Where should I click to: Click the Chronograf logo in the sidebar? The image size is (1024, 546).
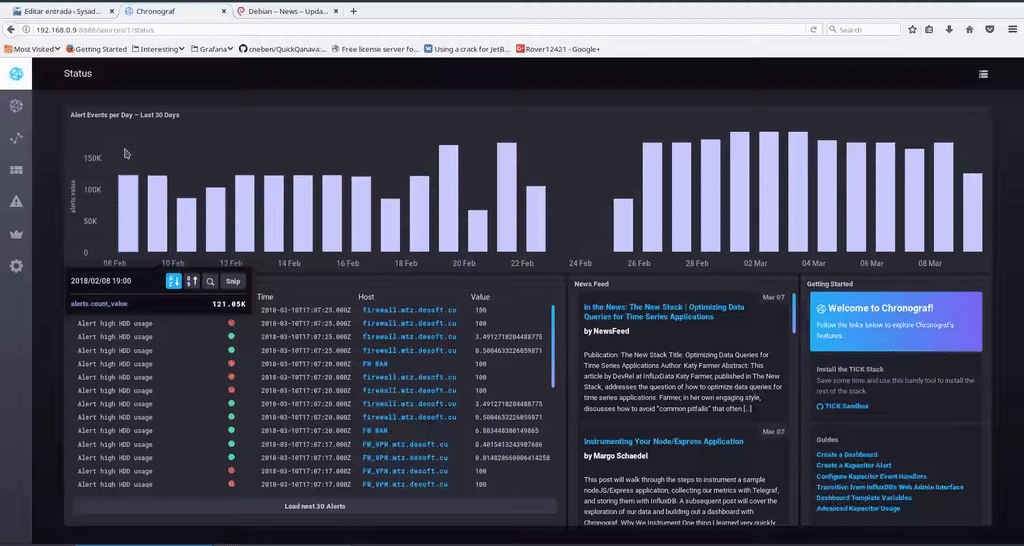[x=16, y=74]
